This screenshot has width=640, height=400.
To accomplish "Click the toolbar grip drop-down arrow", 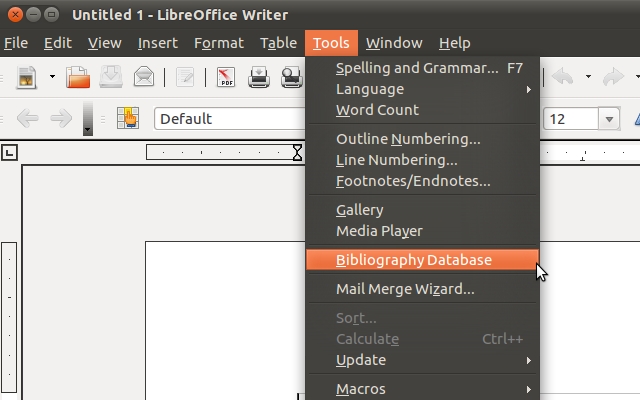I will tap(88, 119).
